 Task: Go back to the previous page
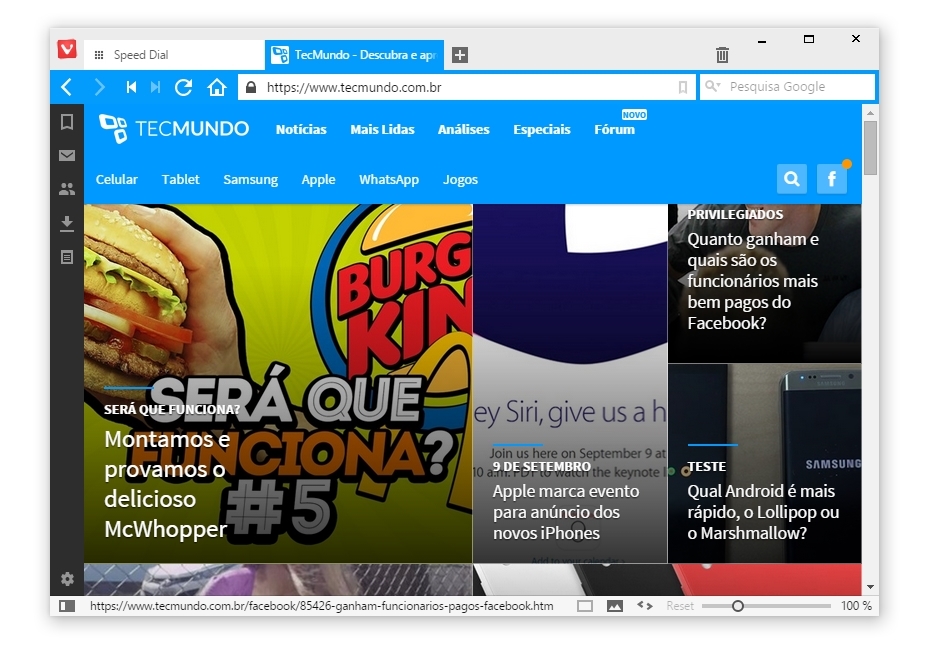tap(66, 87)
